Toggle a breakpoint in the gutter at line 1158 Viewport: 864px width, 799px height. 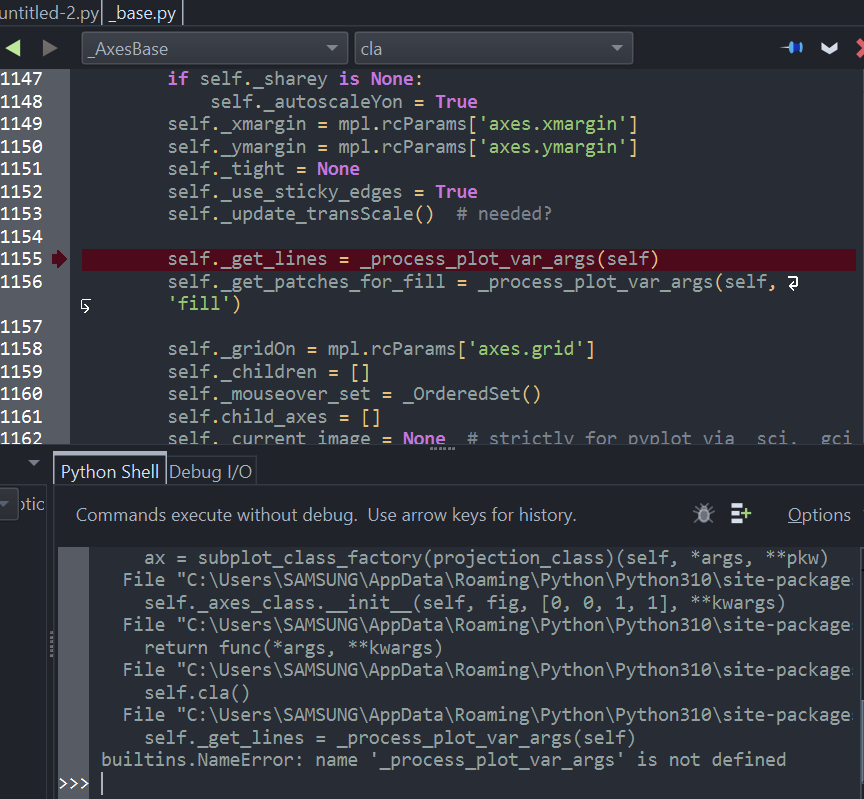tap(58, 348)
